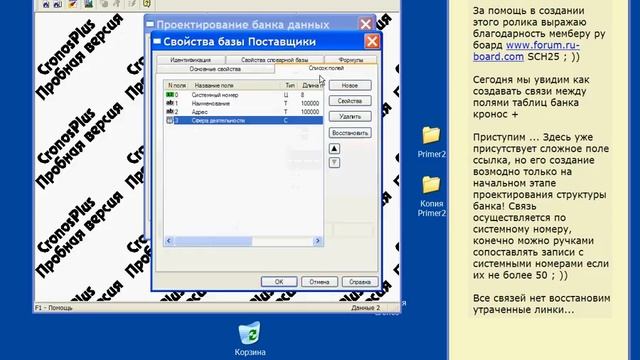Click the ab icon of field 2
640x360 pixels.
(170, 112)
